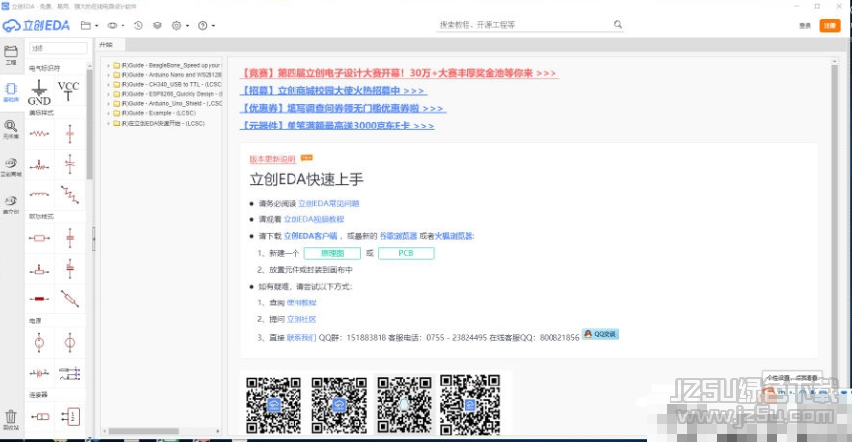
Task: Open the 工程 project panel icon
Action: (11, 55)
